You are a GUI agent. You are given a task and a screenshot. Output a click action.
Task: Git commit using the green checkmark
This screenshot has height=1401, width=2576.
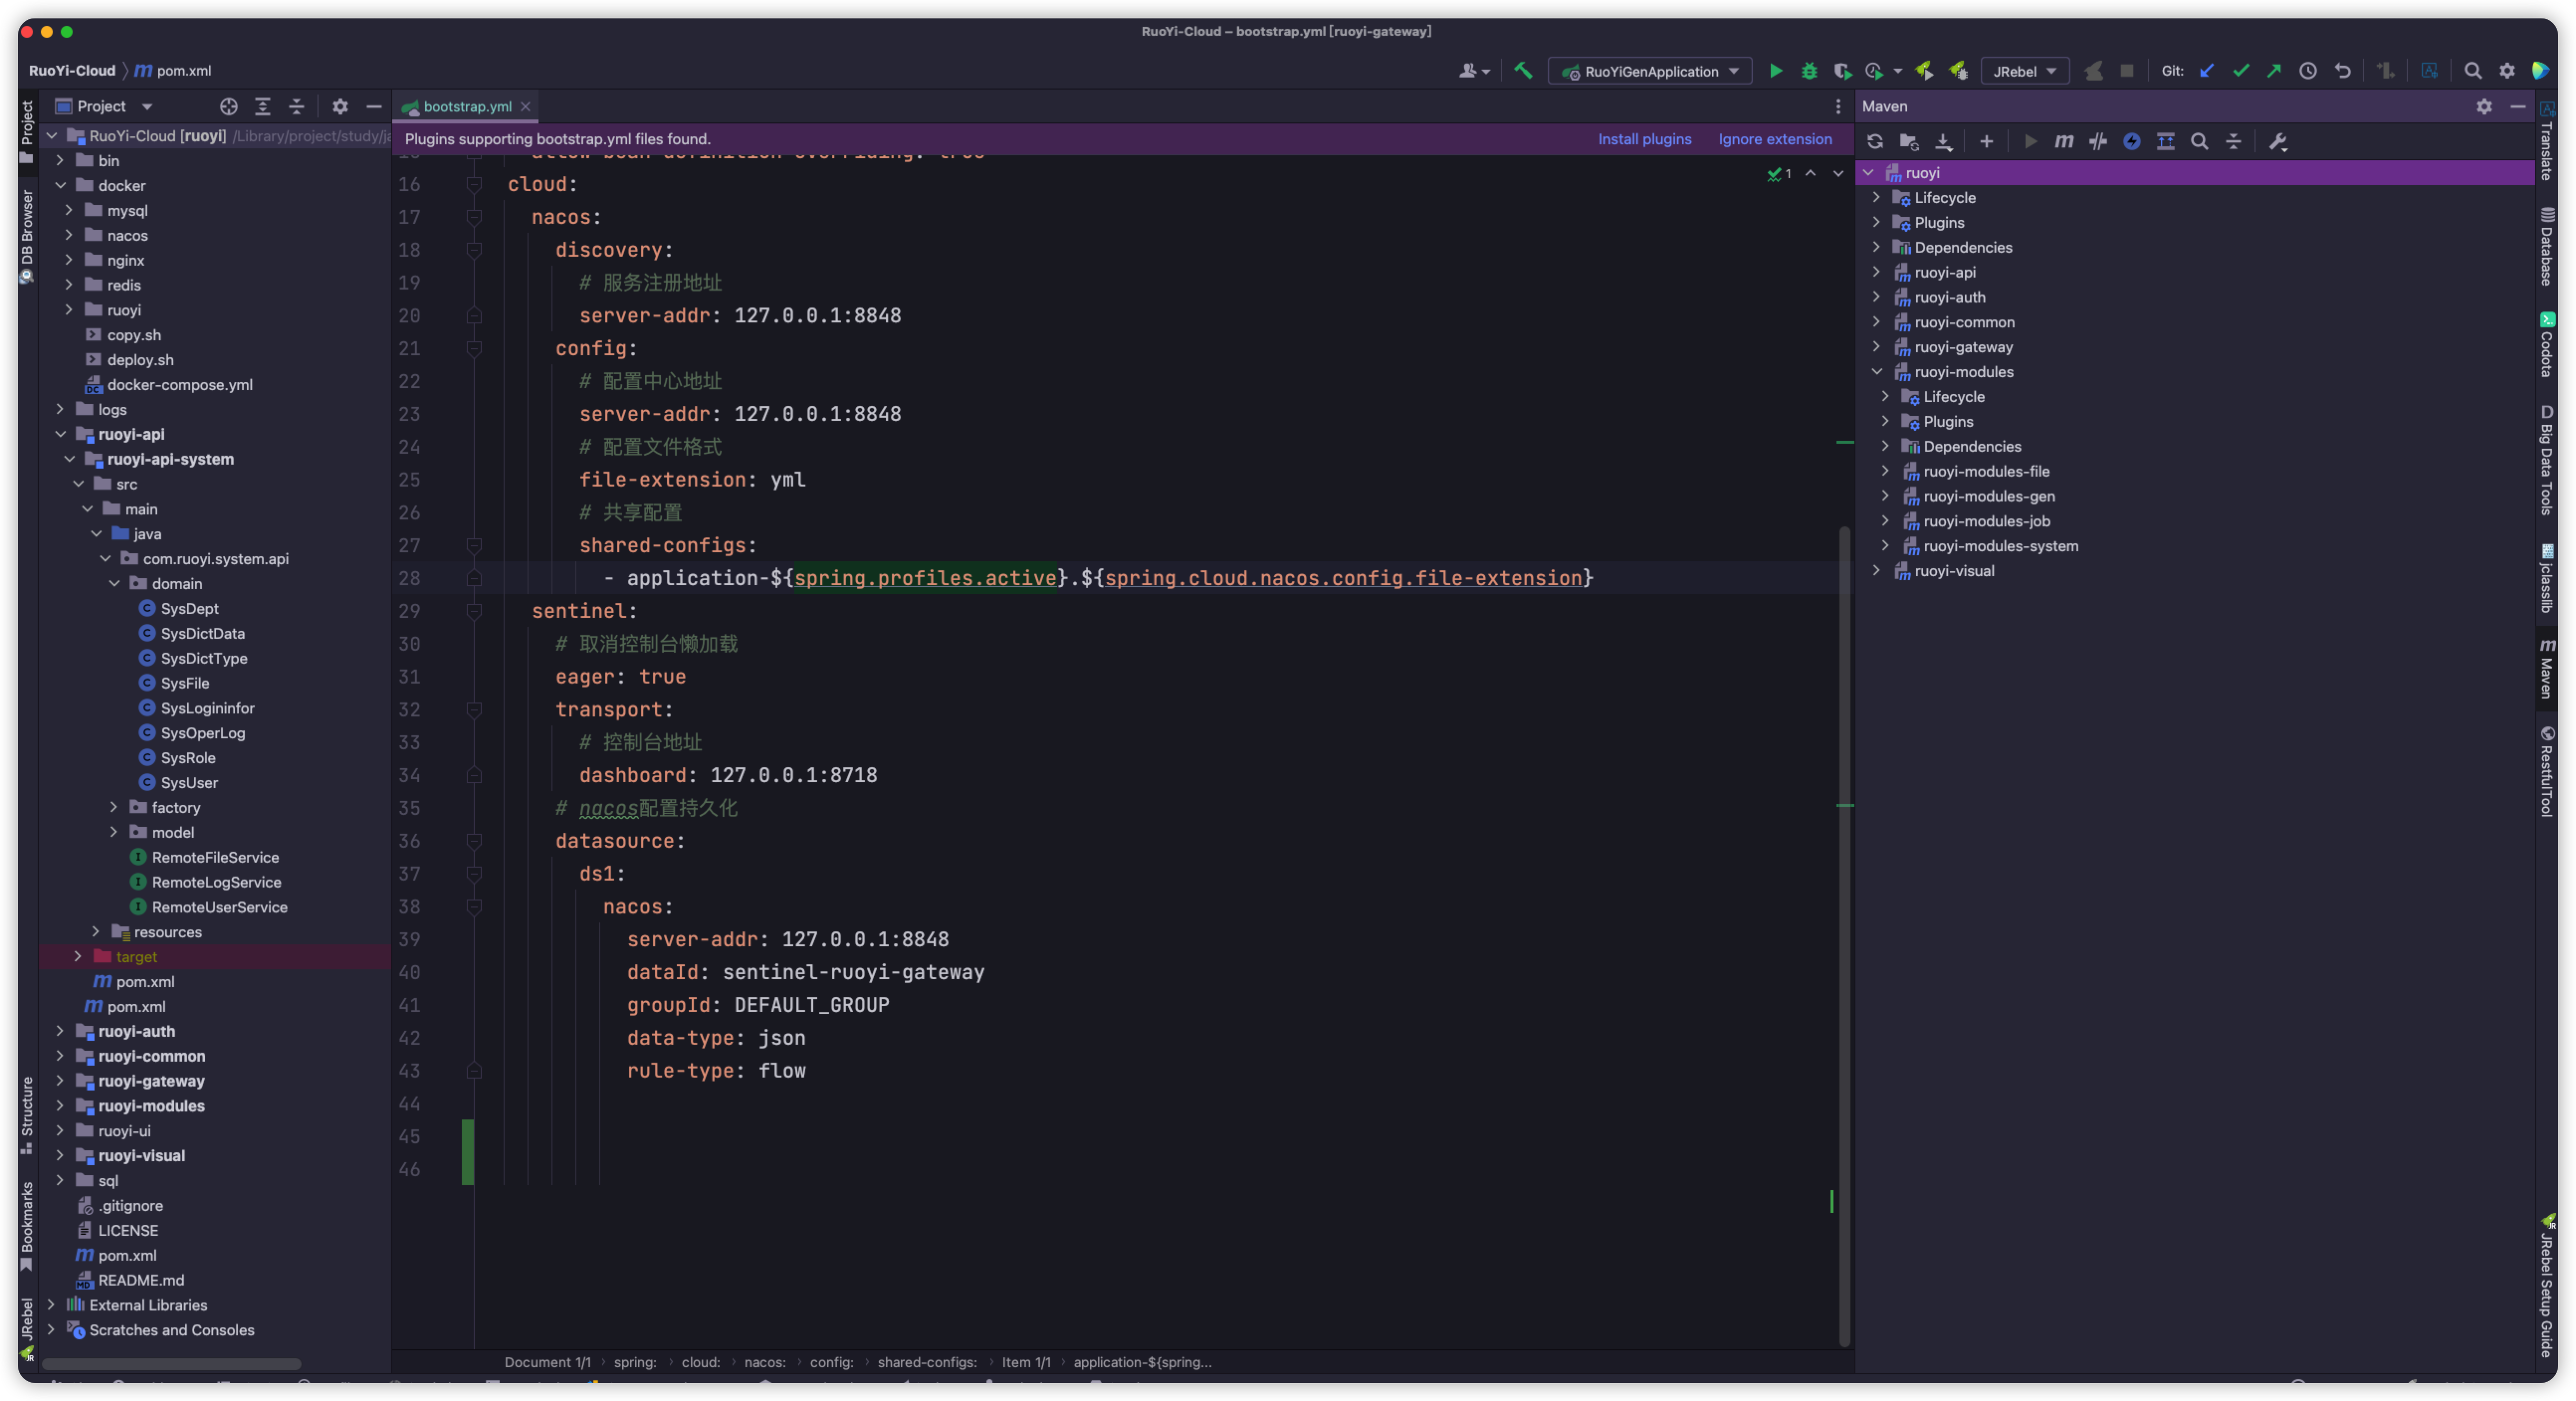(x=2241, y=71)
